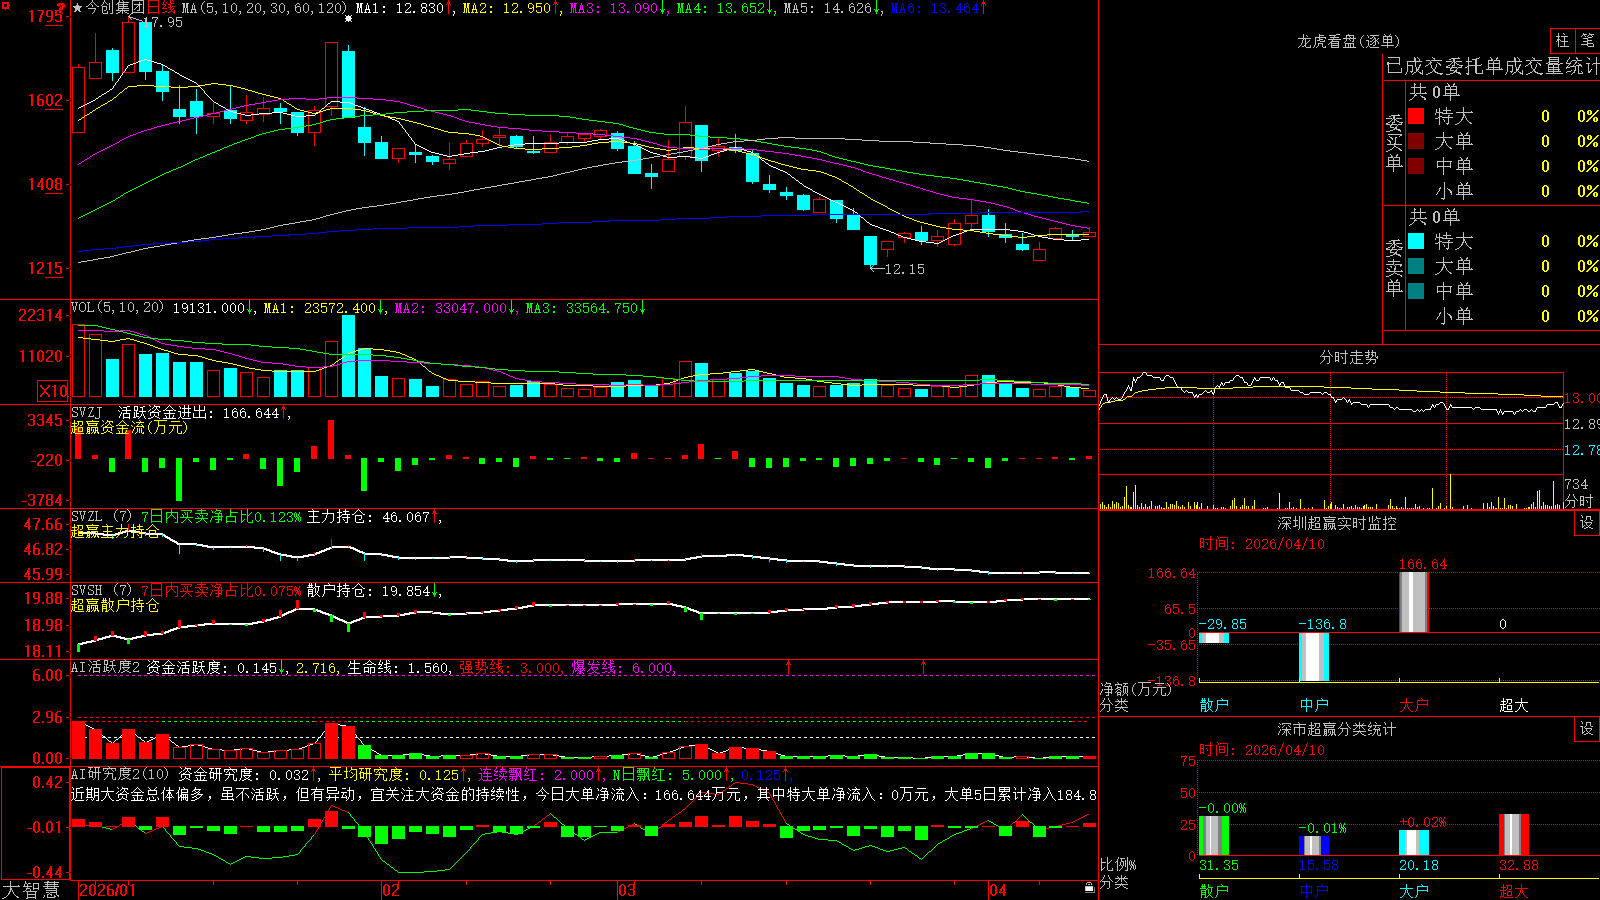Image resolution: width=1600 pixels, height=900 pixels.
Task: Click the 03 month marker on the time axis
Action: [627, 890]
